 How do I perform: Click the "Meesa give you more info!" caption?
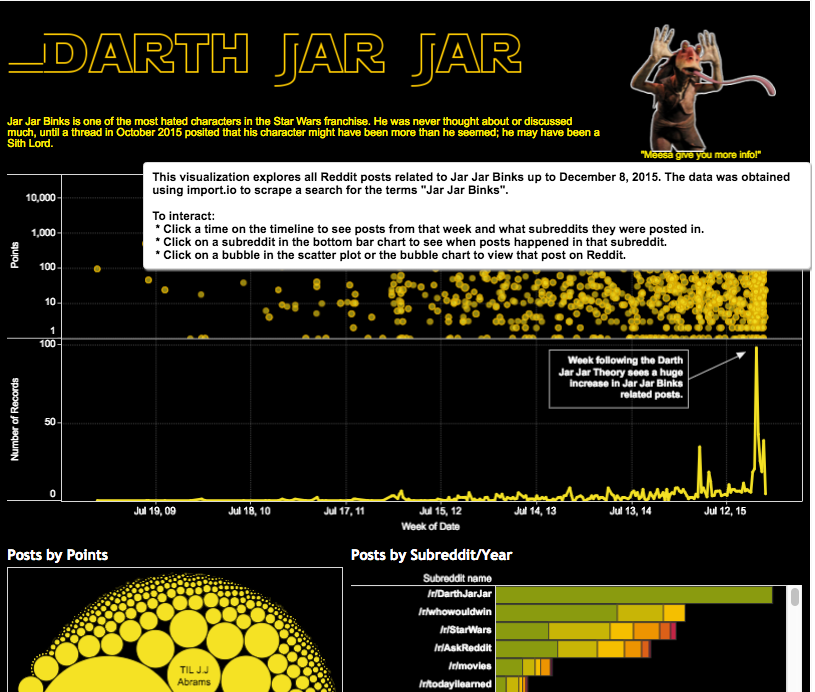tap(700, 155)
